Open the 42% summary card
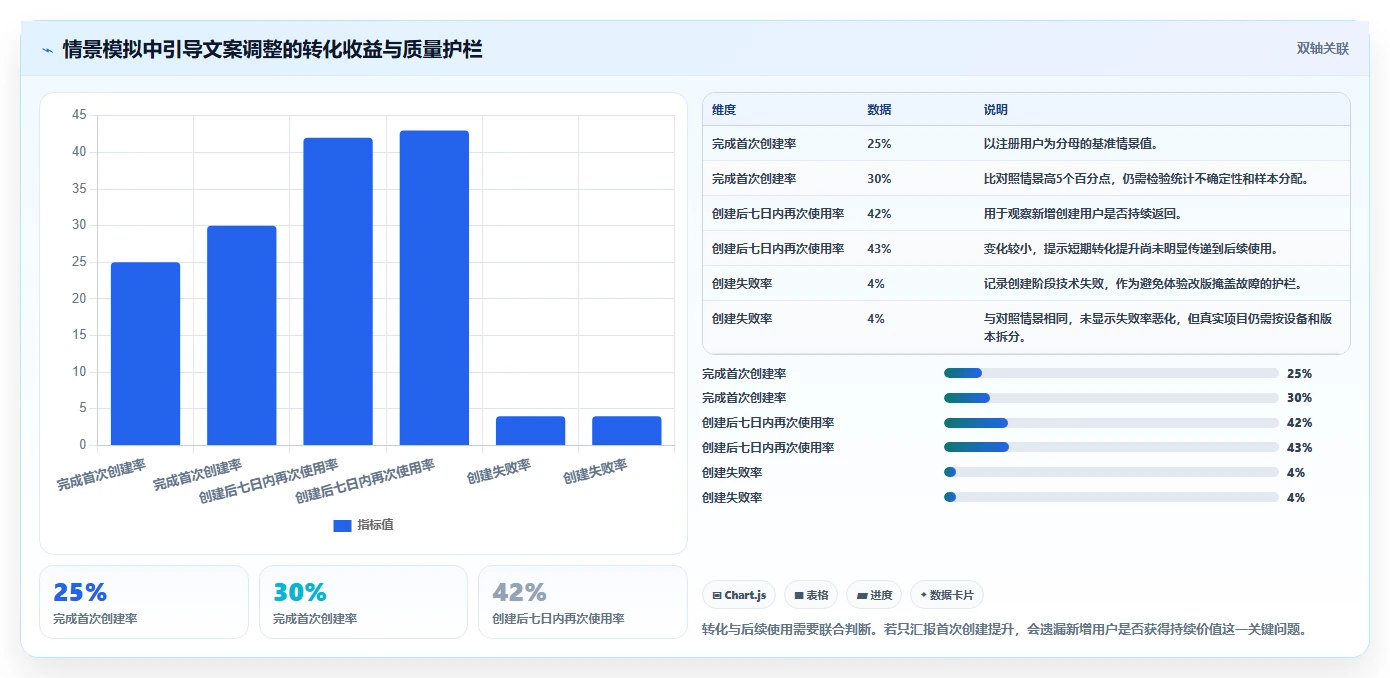 point(583,602)
